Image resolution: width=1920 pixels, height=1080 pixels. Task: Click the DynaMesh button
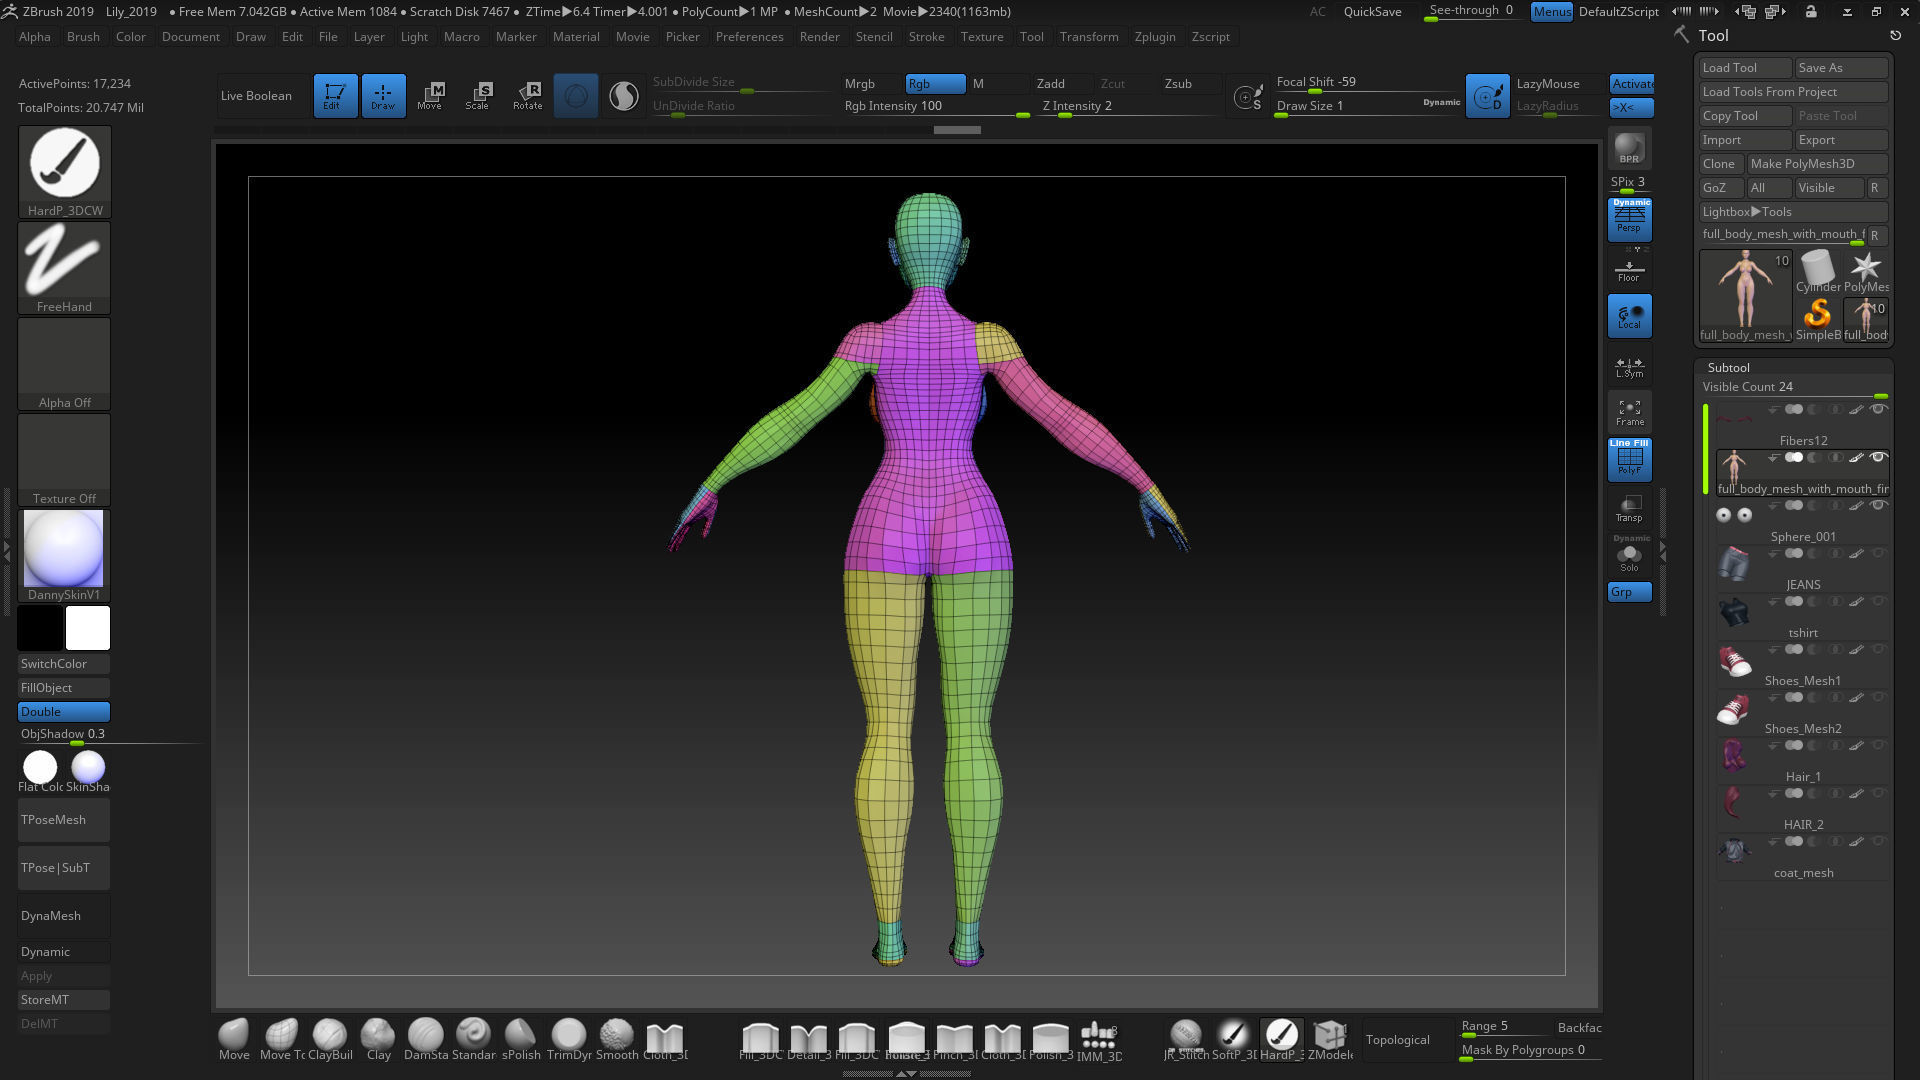pyautogui.click(x=64, y=916)
